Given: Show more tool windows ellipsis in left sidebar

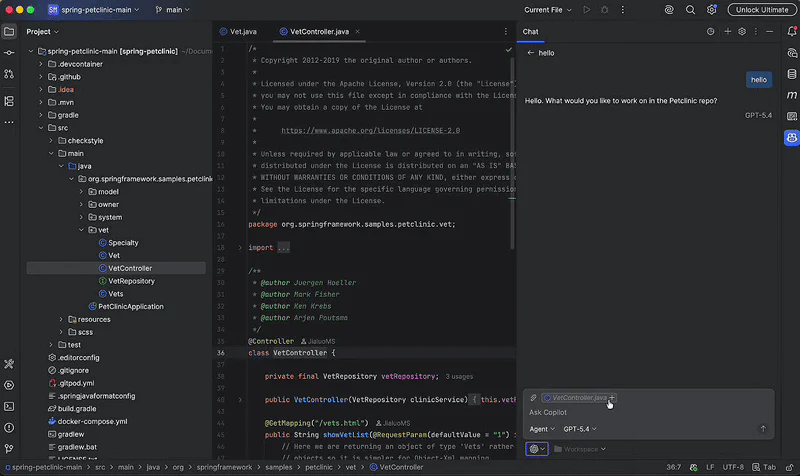Looking at the screenshot, I should [9, 122].
